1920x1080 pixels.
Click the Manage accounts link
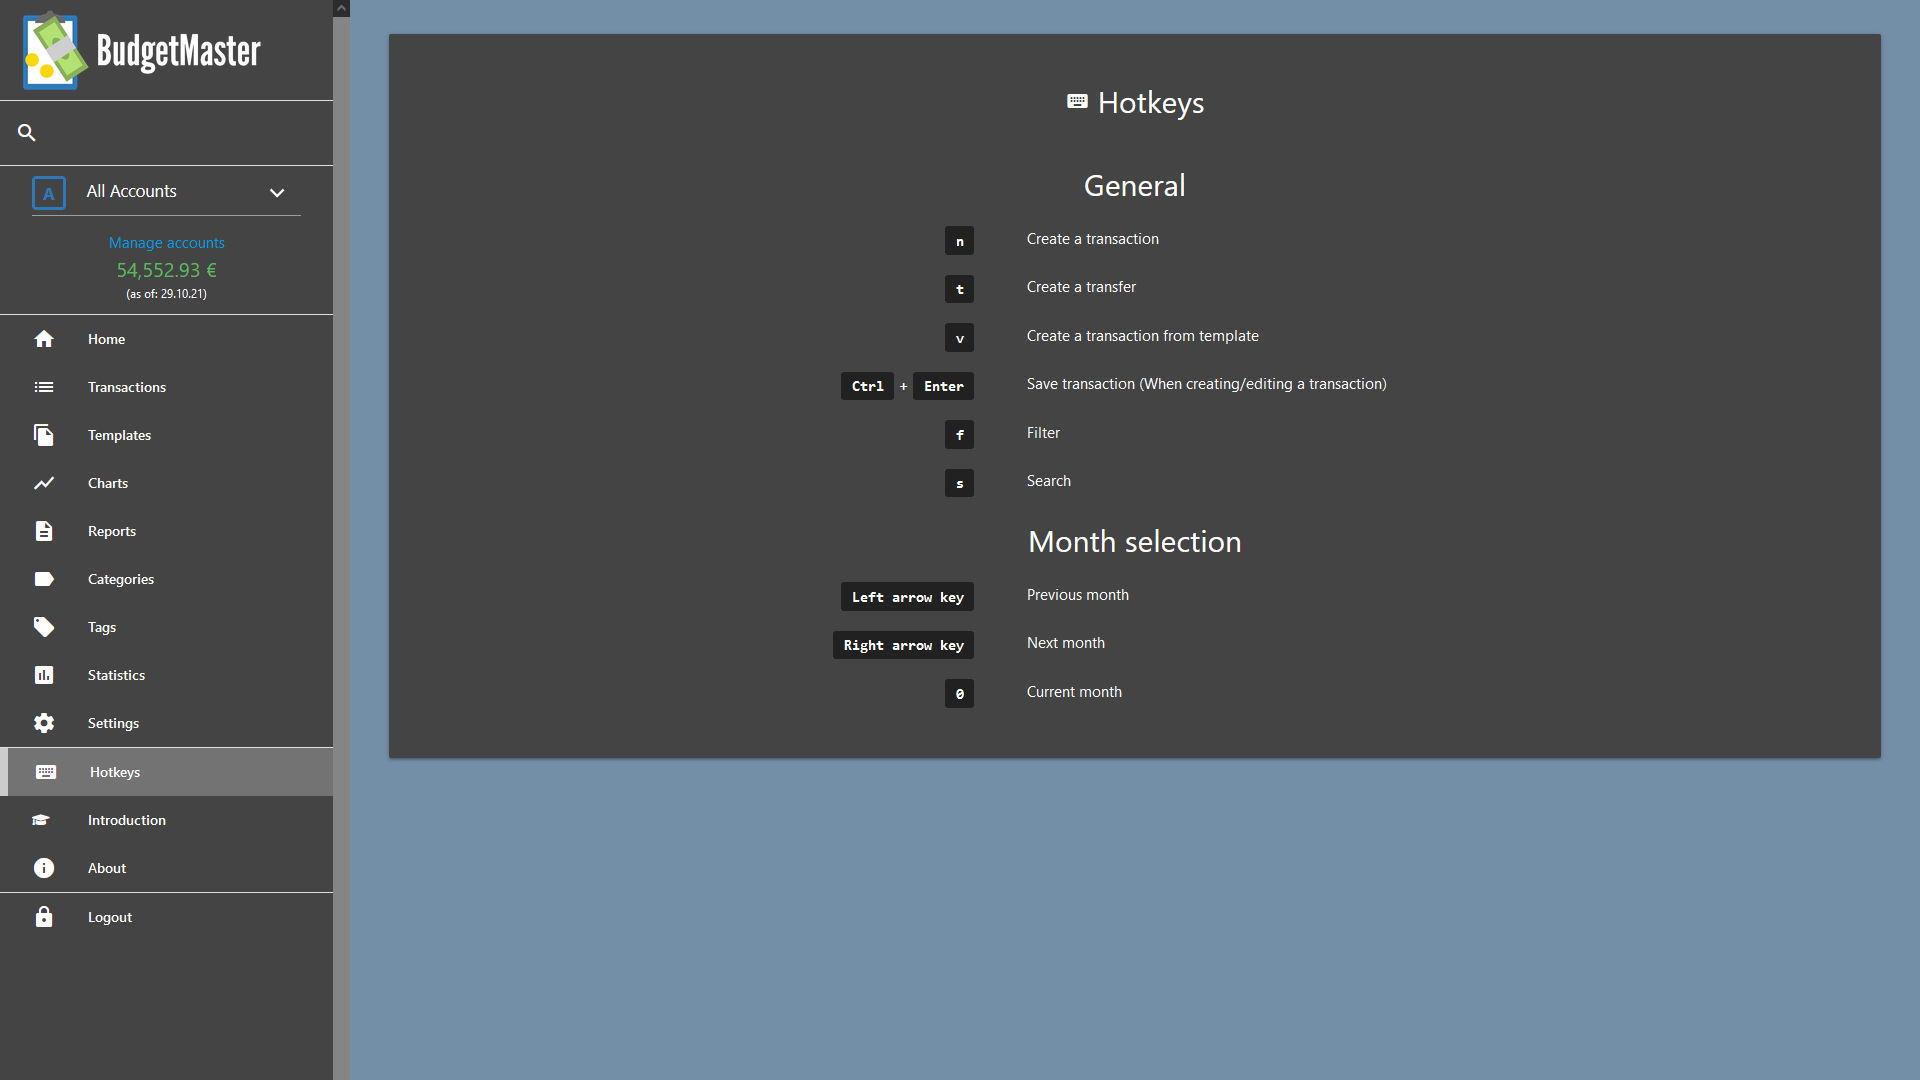click(166, 243)
